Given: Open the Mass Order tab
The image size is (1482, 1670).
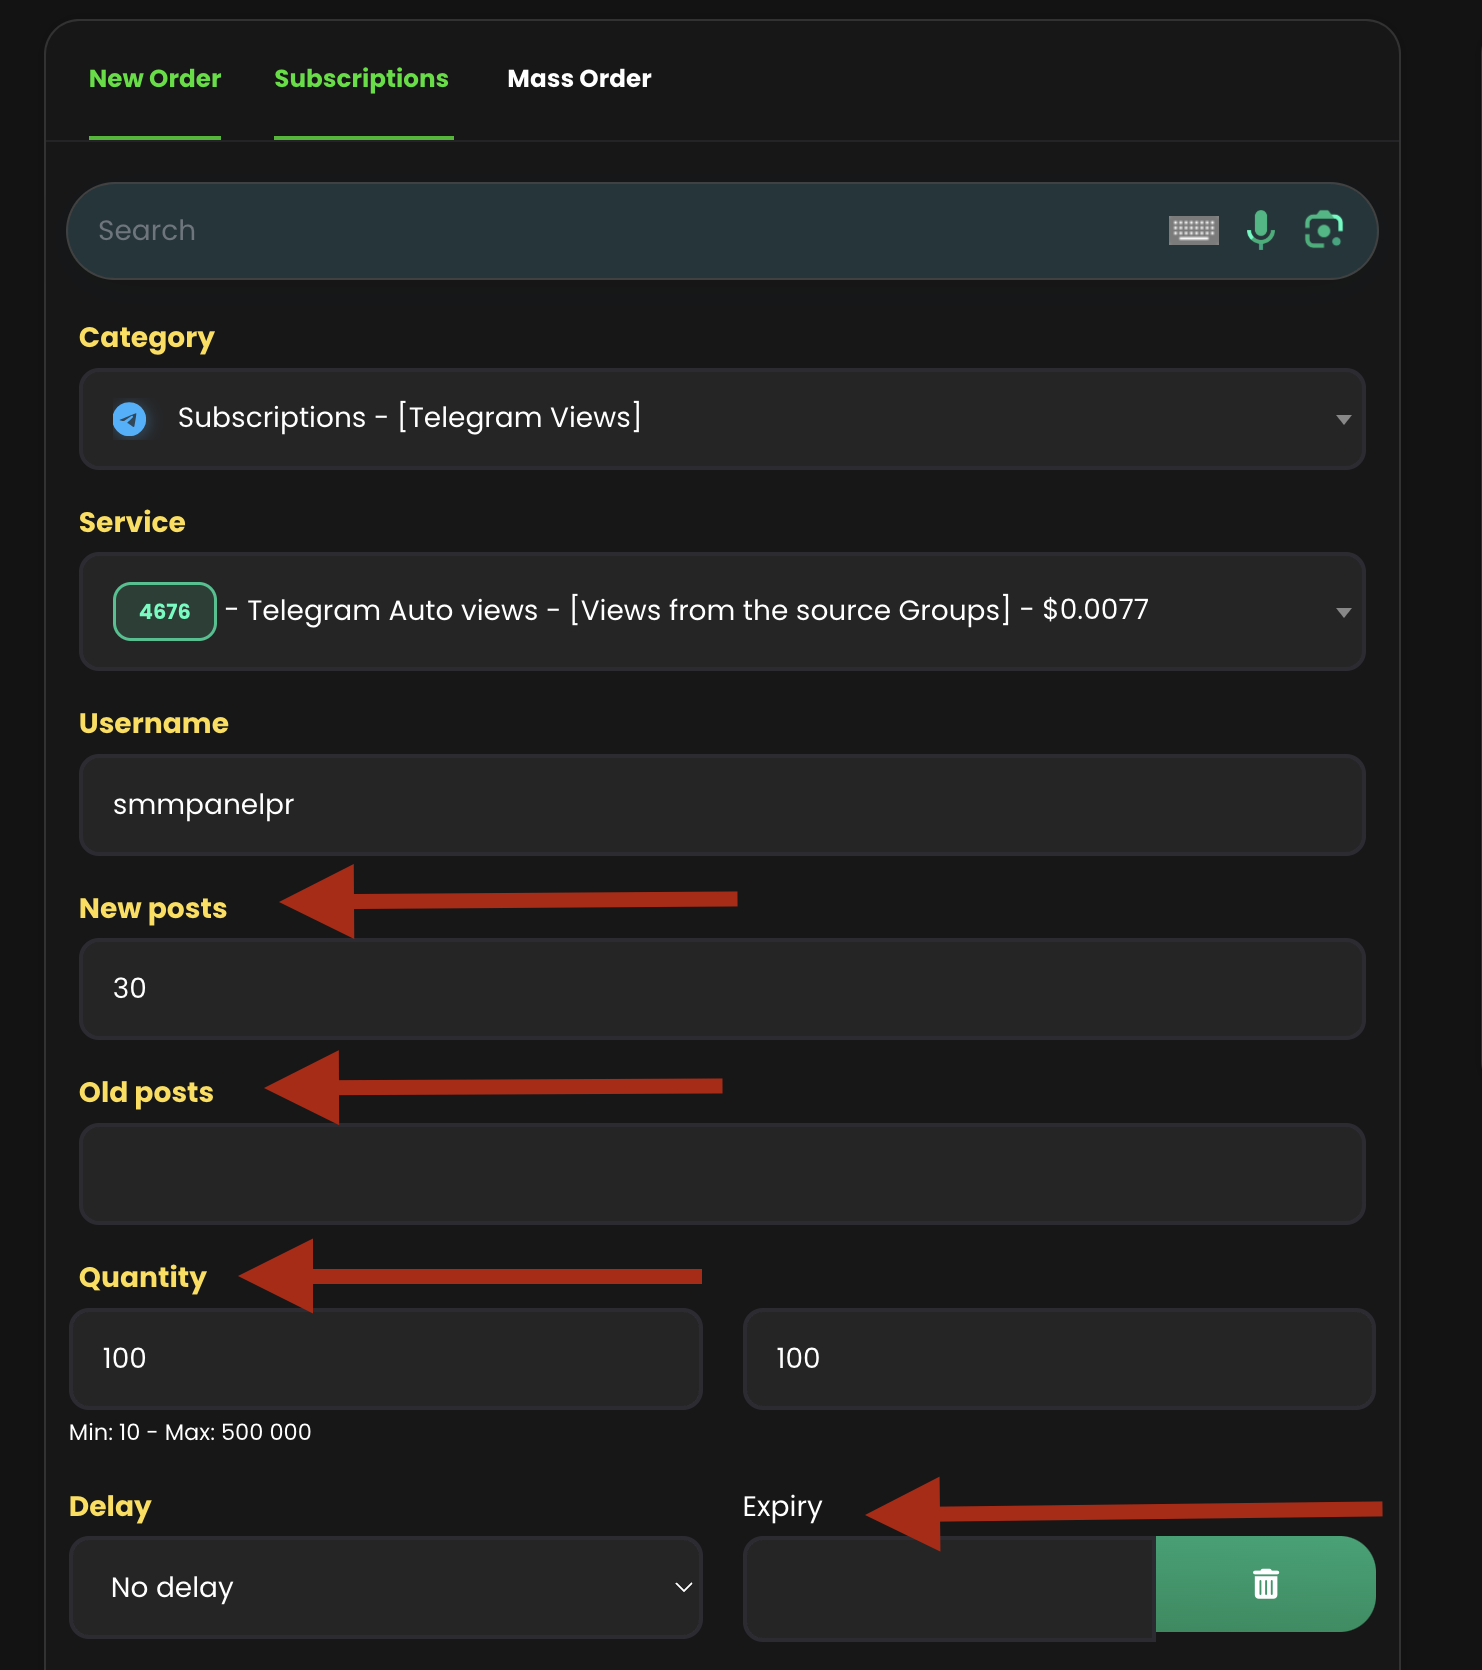Looking at the screenshot, I should [579, 79].
